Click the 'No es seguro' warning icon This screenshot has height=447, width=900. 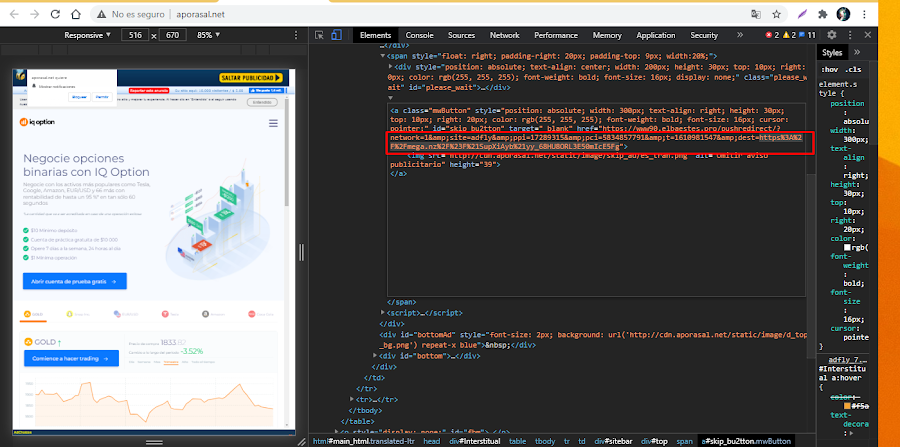(x=102, y=14)
